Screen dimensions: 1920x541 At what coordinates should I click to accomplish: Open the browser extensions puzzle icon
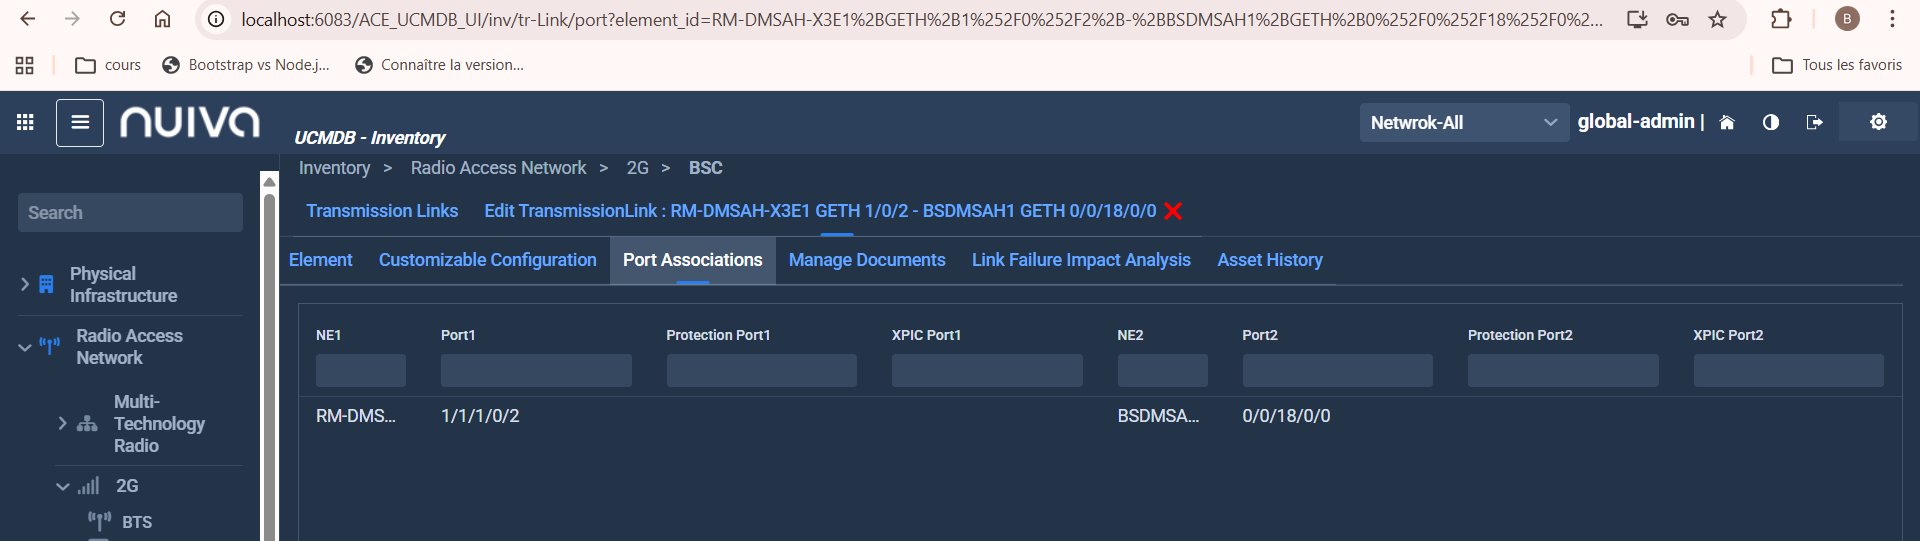pos(1781,19)
